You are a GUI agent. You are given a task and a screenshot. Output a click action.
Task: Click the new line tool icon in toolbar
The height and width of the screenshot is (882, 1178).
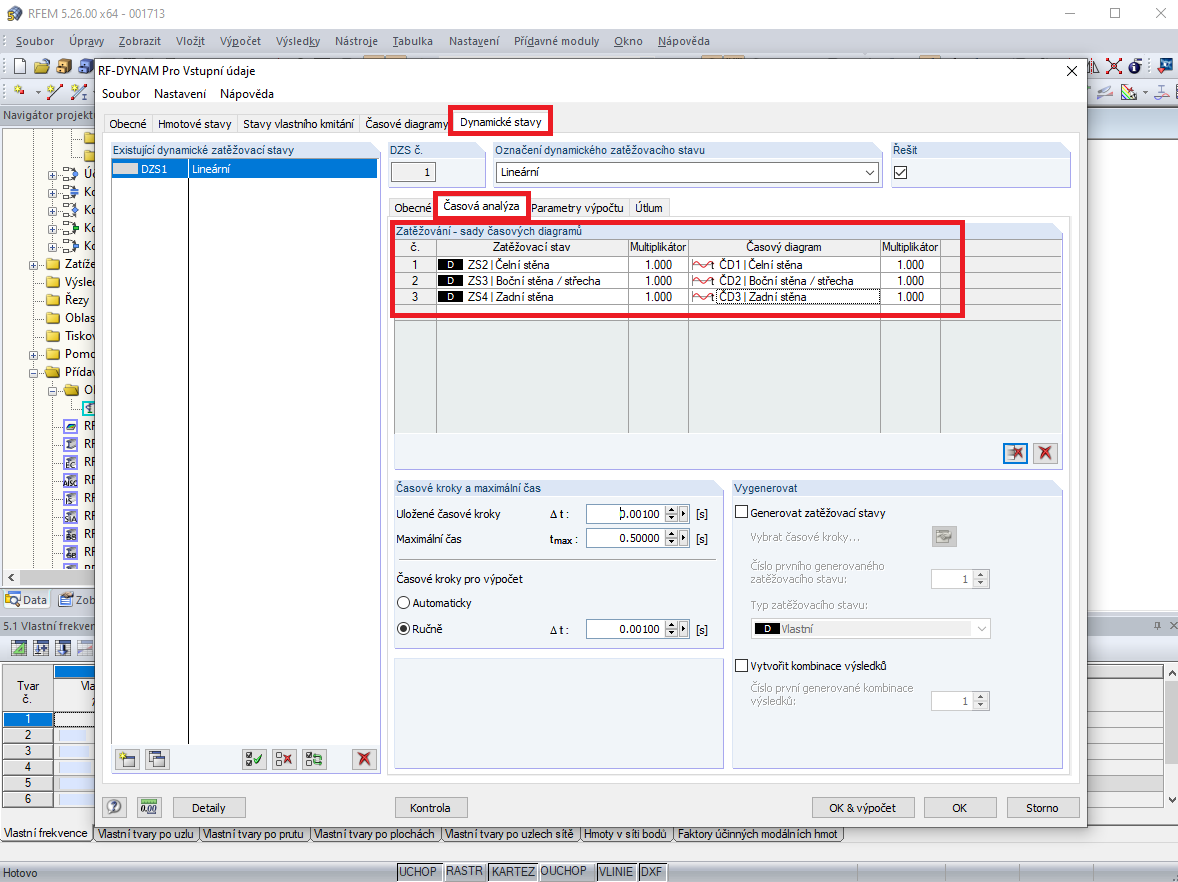[55, 92]
